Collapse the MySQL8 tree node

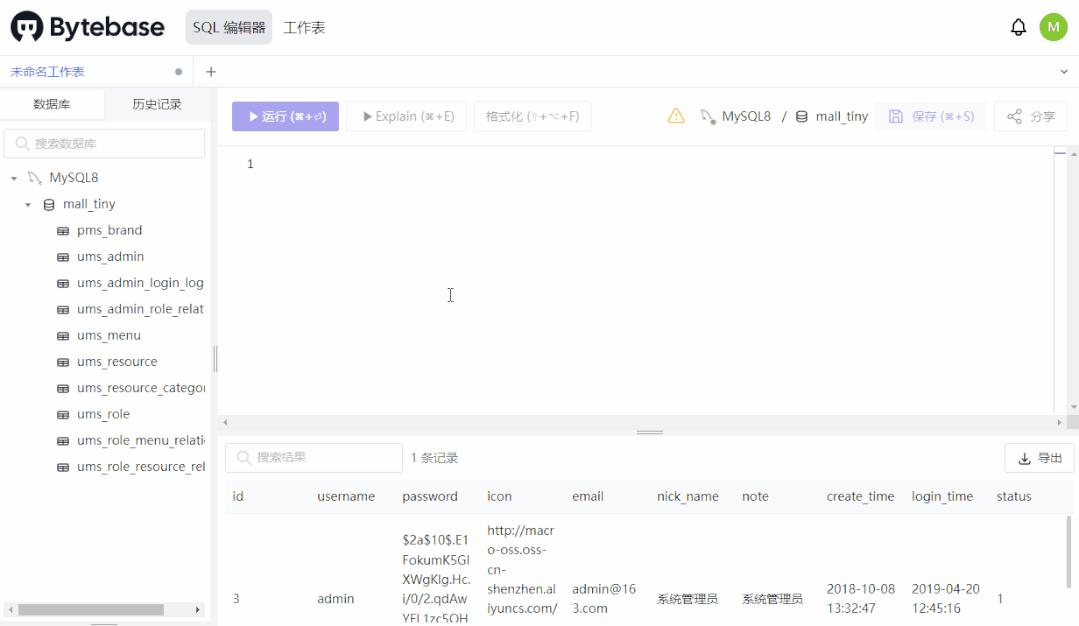coord(14,177)
